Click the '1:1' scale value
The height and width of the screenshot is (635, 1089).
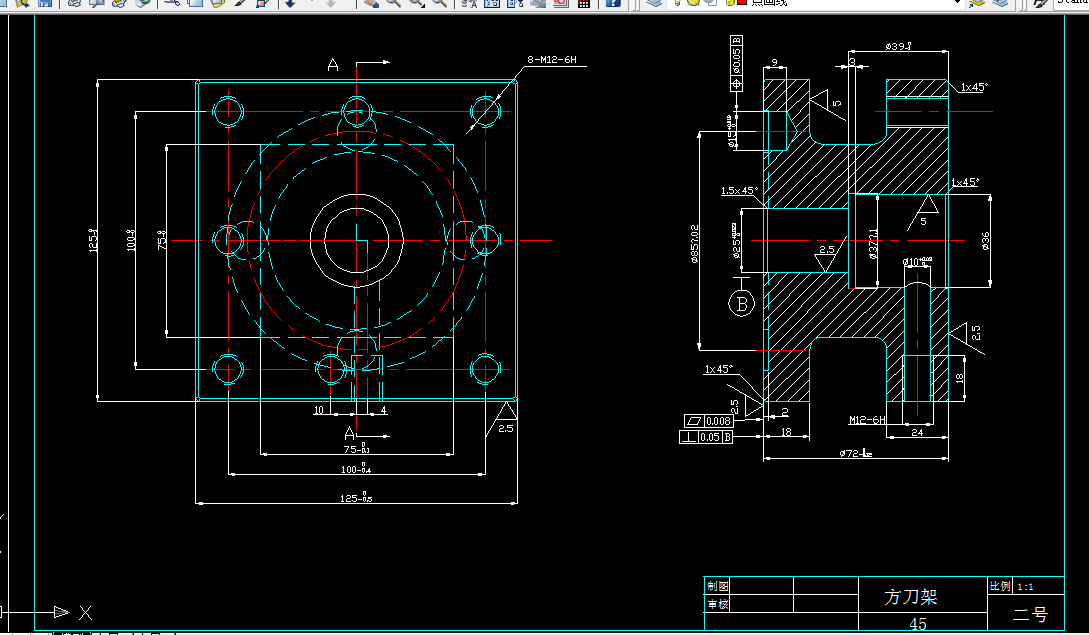pos(1025,586)
